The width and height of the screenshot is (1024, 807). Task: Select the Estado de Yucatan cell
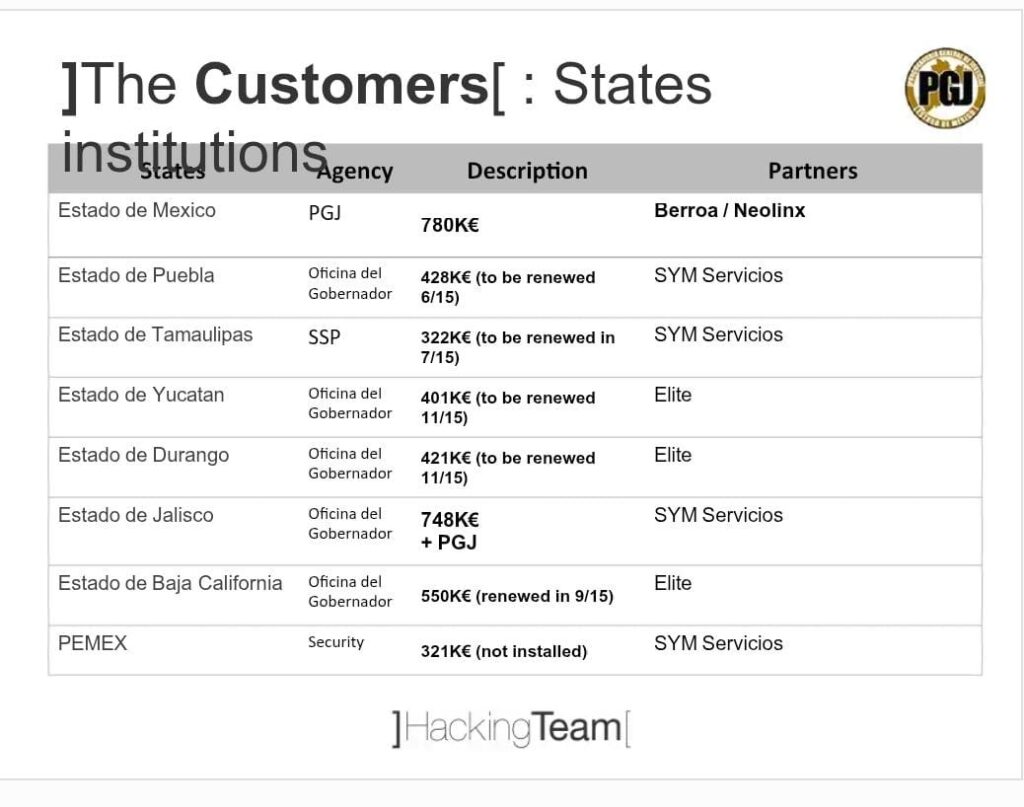pos(141,395)
